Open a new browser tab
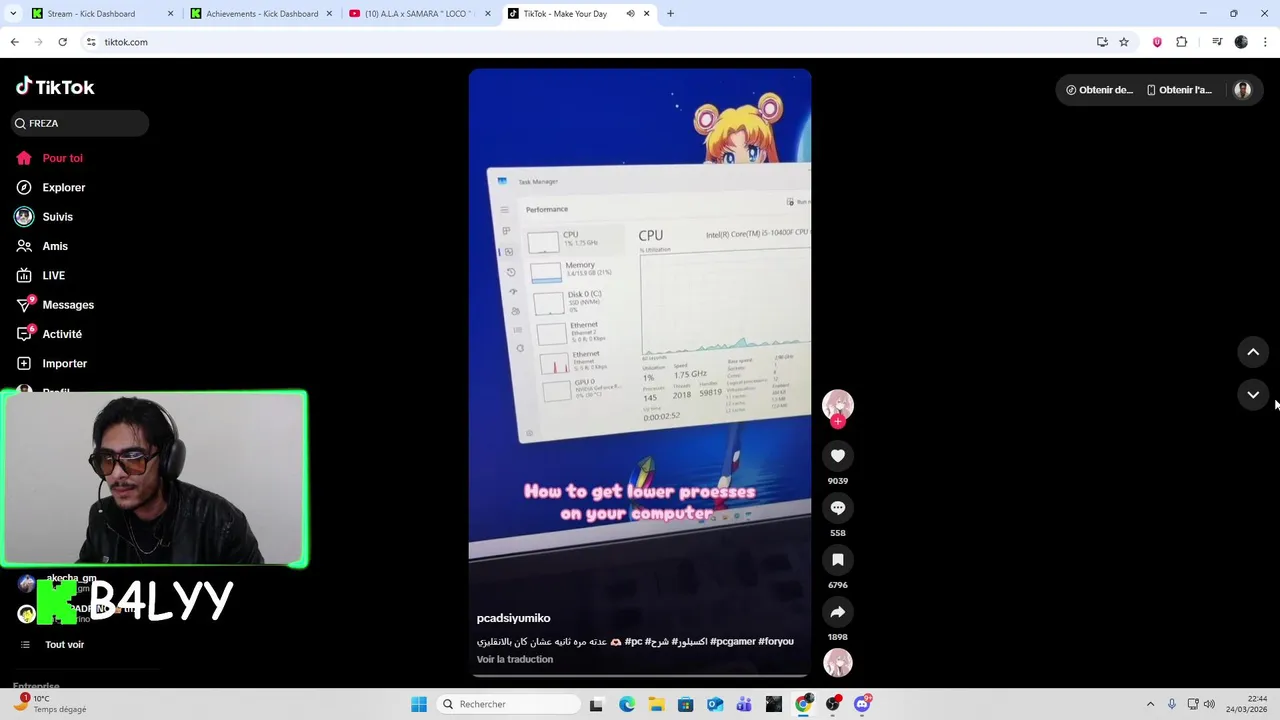The image size is (1280, 720). 670,14
